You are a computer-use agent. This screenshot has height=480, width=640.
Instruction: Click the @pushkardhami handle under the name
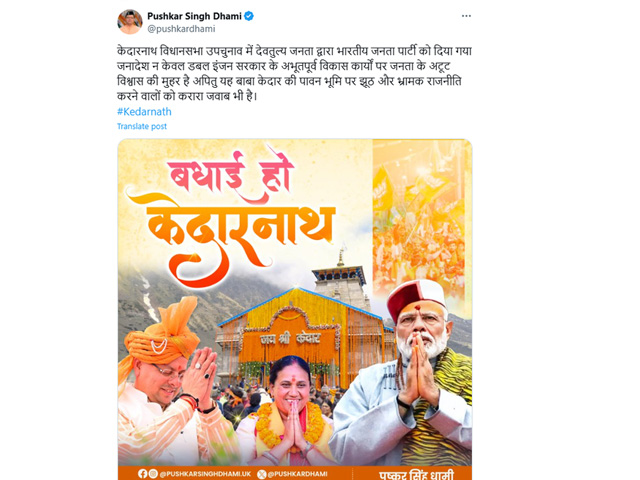click(181, 29)
